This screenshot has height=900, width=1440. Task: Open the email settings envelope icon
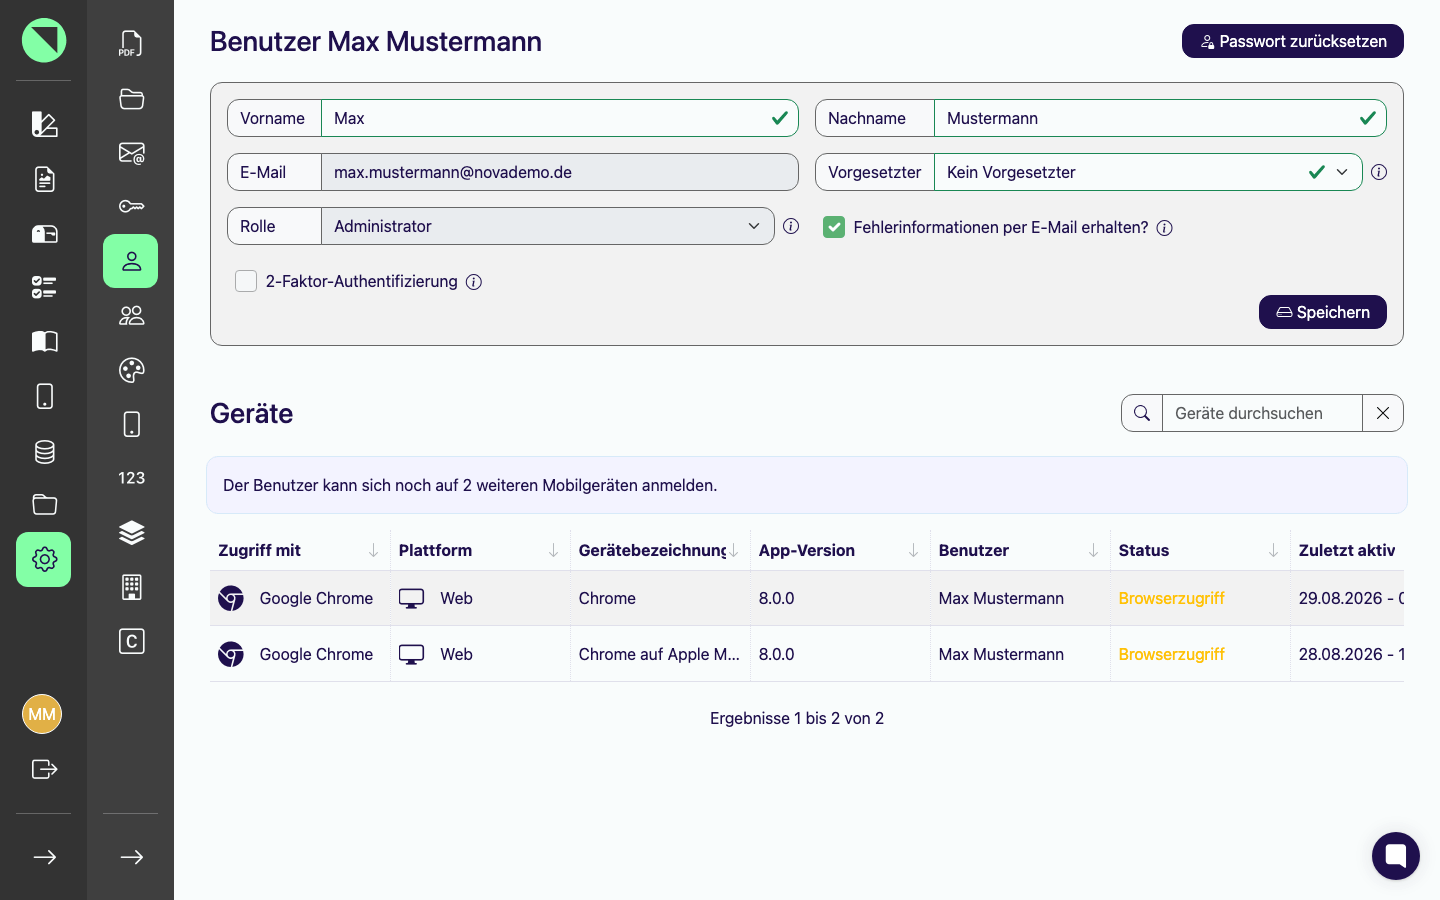pyautogui.click(x=131, y=153)
